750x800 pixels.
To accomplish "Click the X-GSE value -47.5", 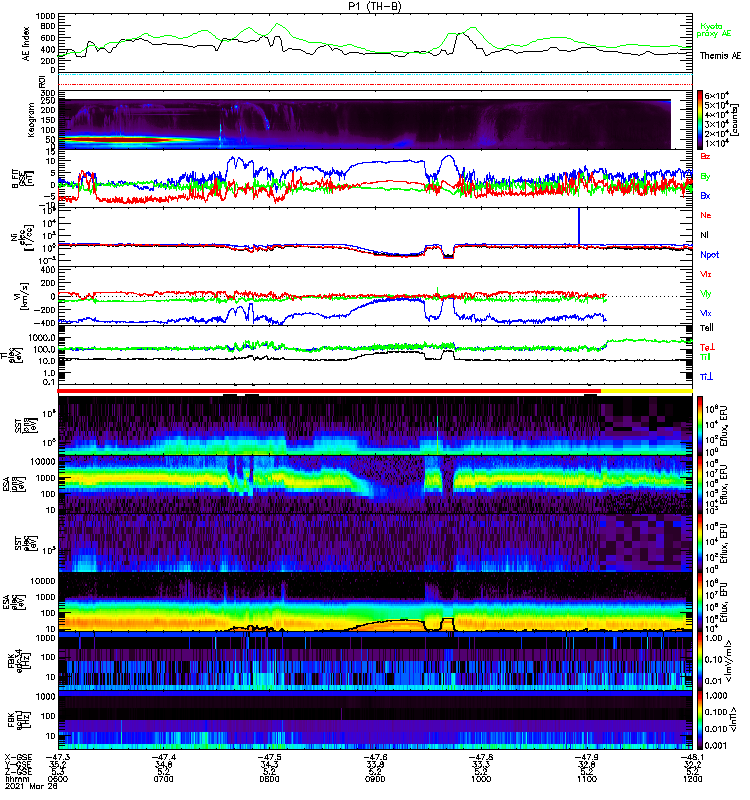I will tap(269, 757).
